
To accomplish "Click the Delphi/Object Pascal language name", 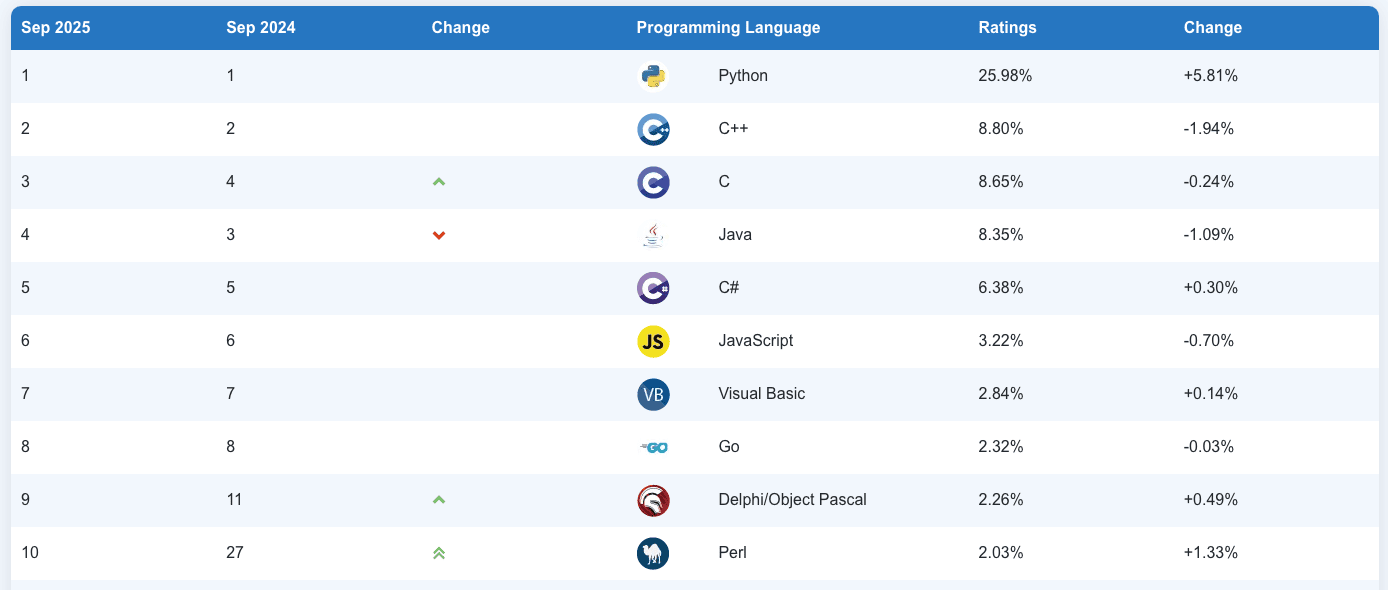I will click(x=792, y=500).
